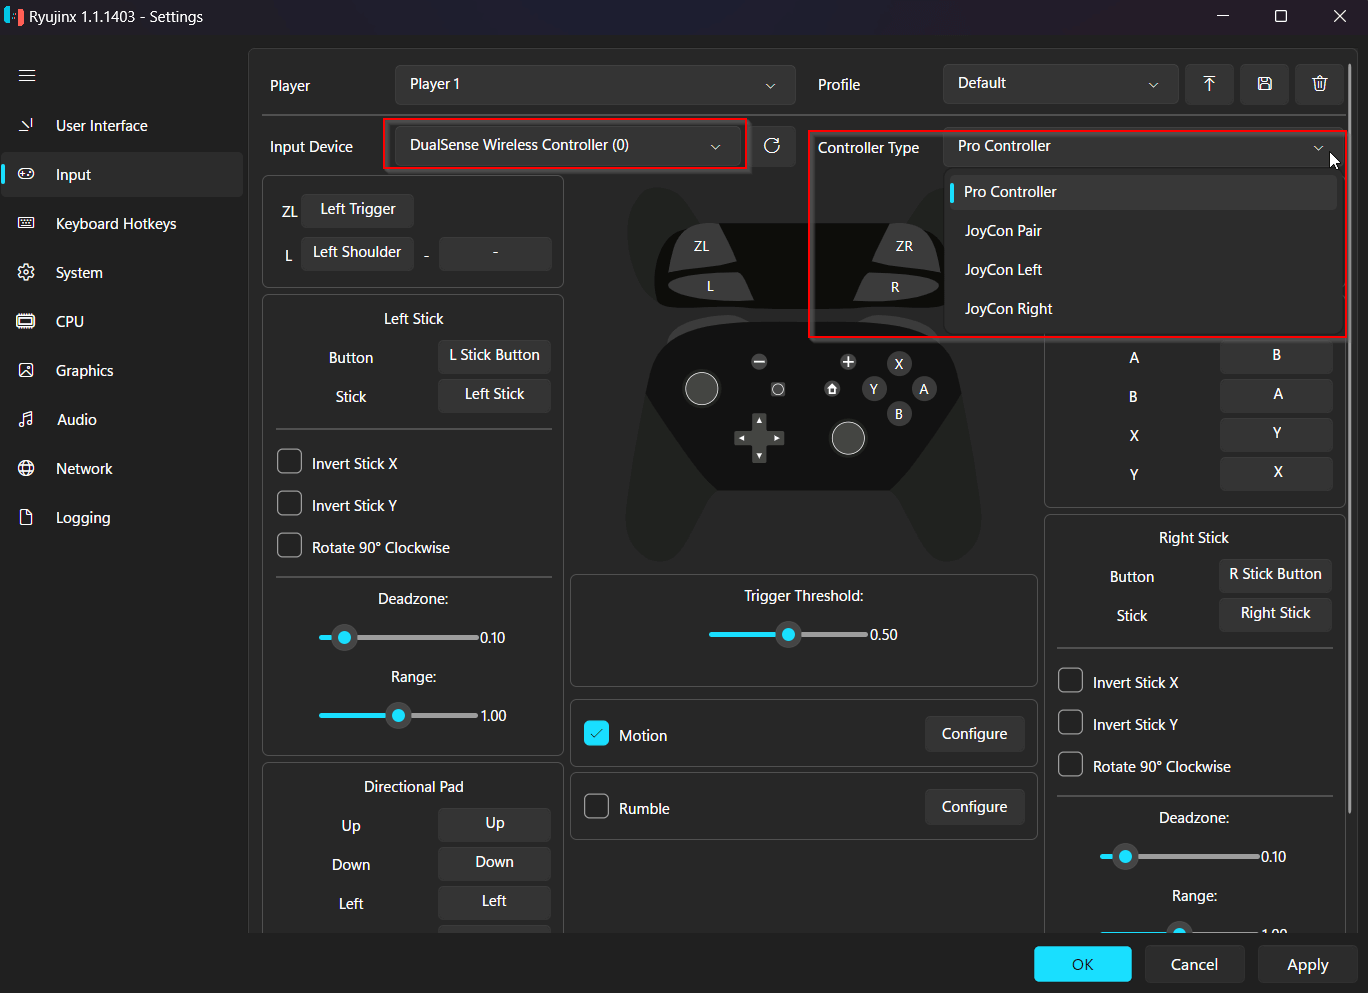Enable Invert Stick X for Right Stick
This screenshot has height=993, width=1368.
coord(1070,680)
